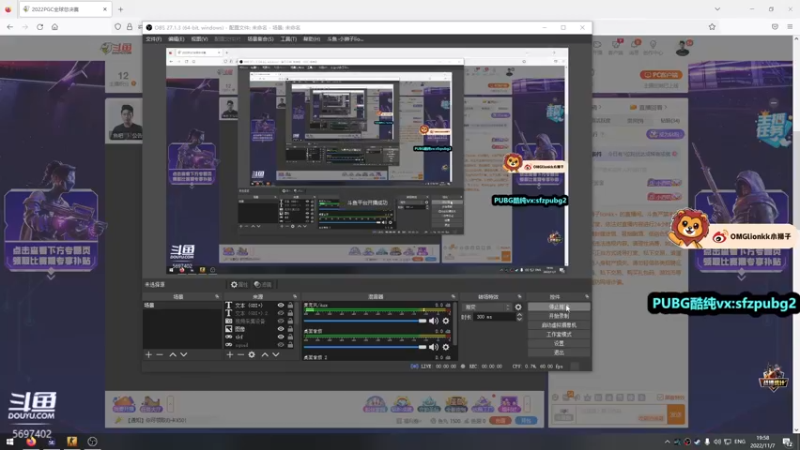Open the browser hamburger menu
Screen dimensions: 800x450
(790, 27)
